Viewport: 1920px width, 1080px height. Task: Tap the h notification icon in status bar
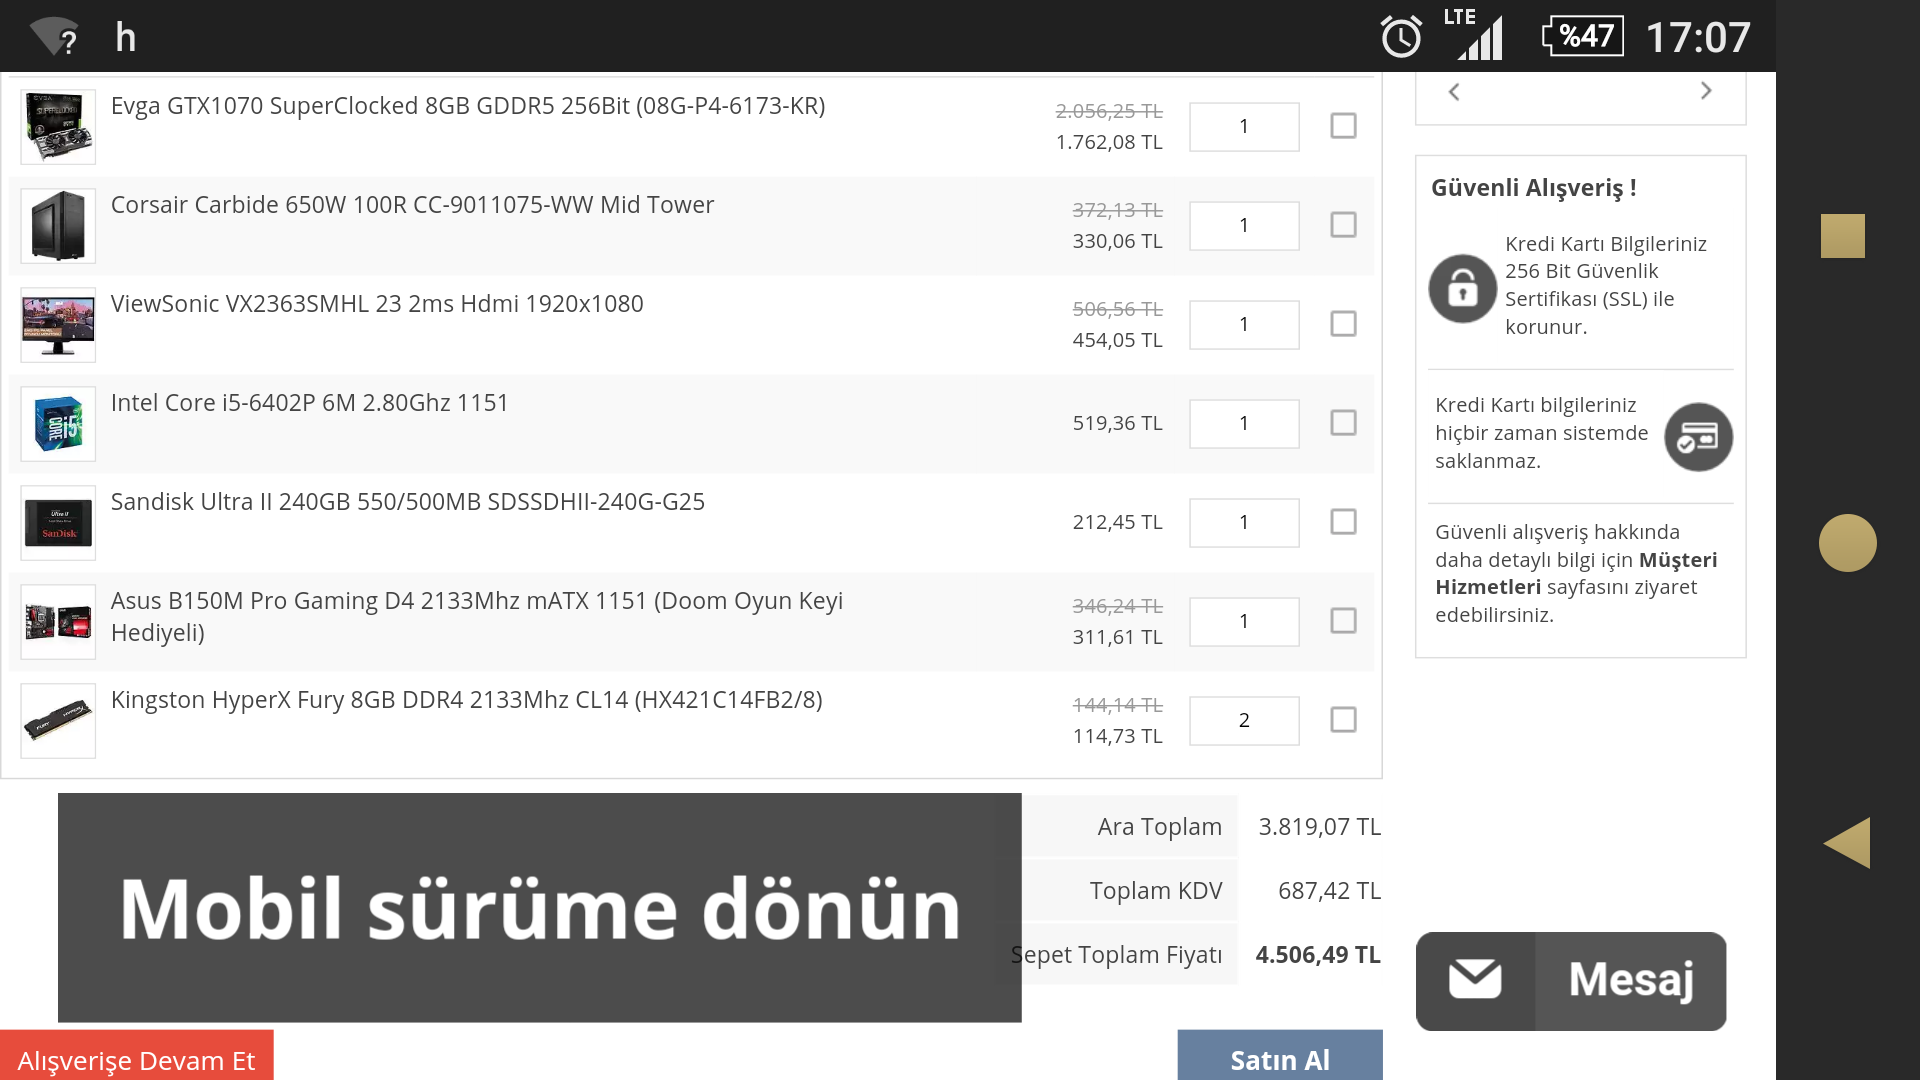(x=125, y=37)
